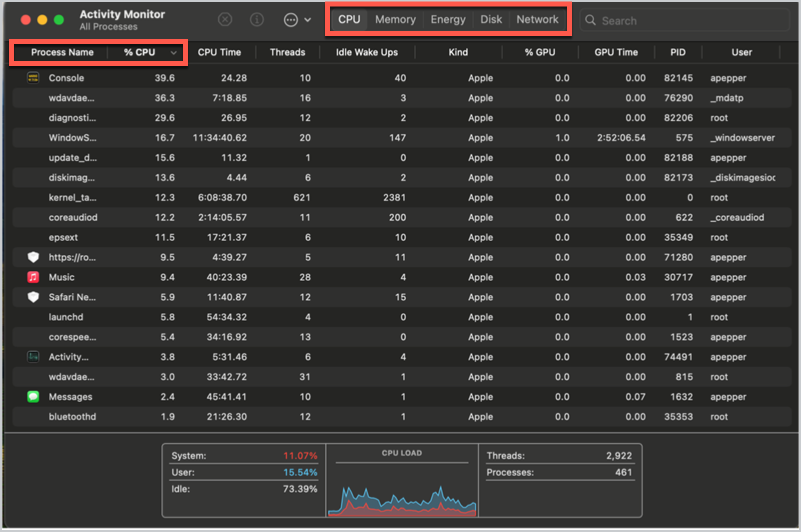Select the Network tab

coord(537,20)
